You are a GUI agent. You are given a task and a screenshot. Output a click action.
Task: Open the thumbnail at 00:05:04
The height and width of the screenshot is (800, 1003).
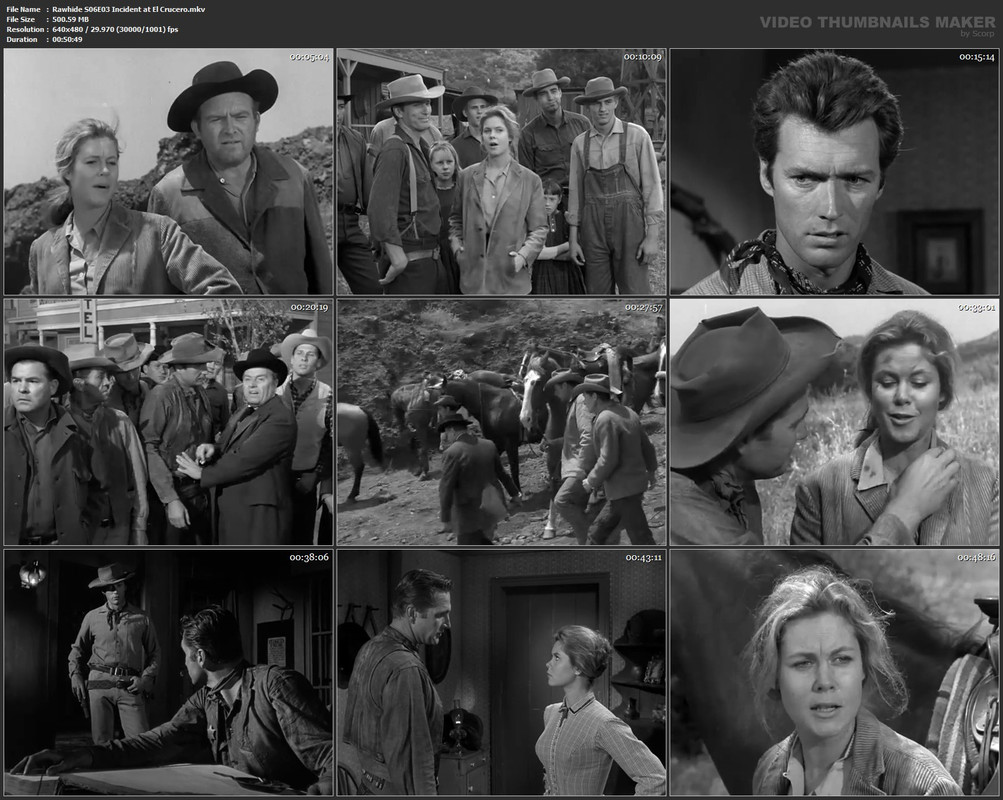[168, 171]
